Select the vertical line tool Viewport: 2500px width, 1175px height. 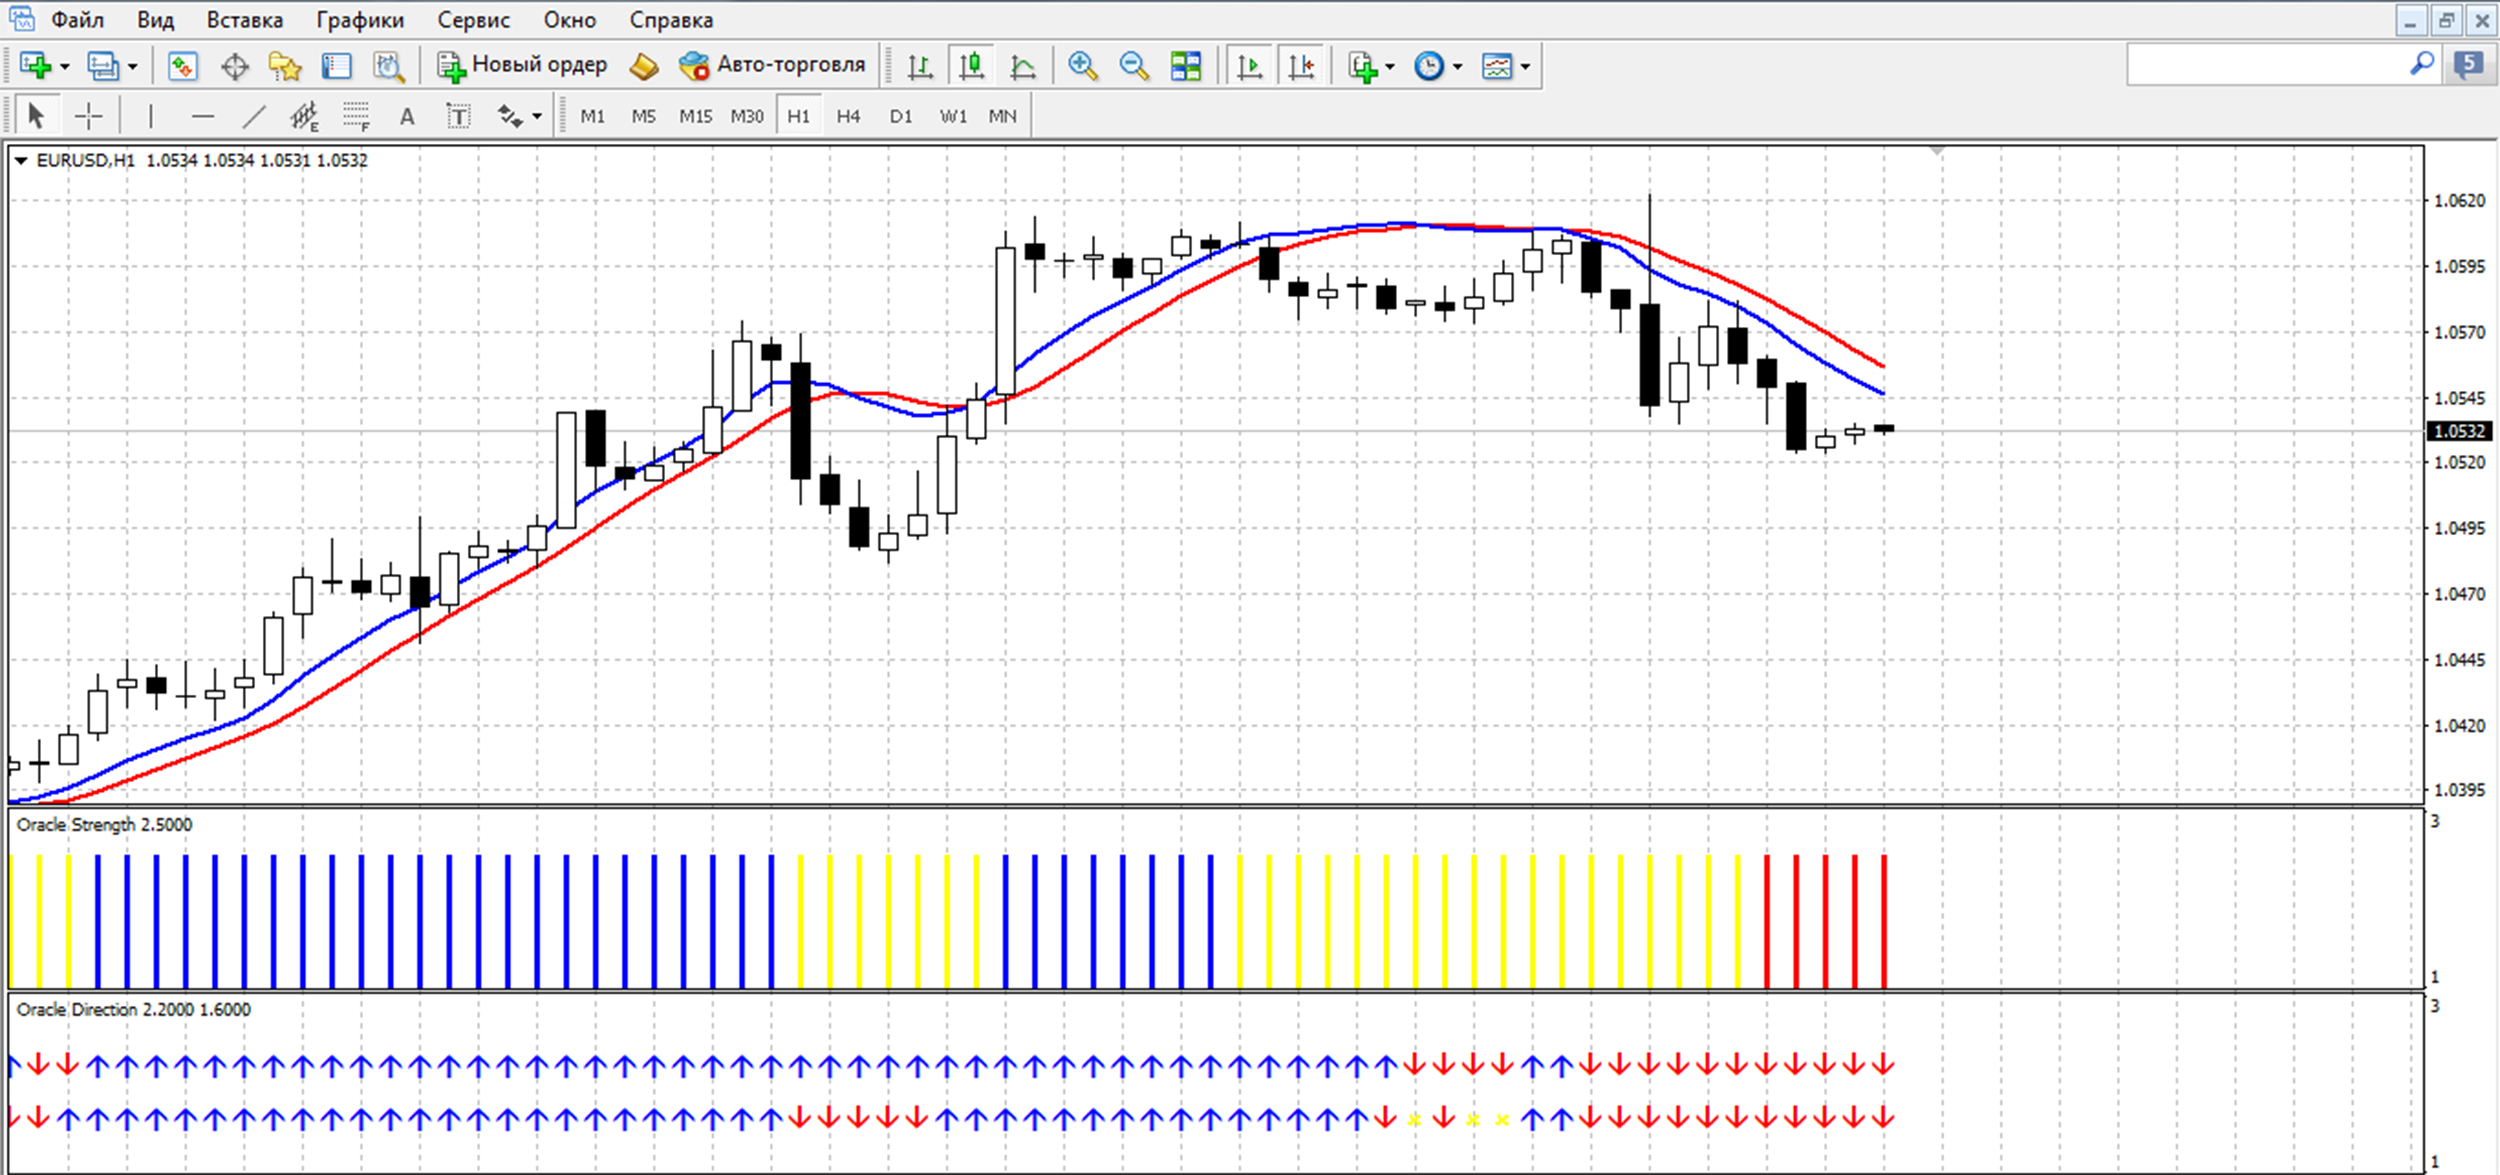(x=151, y=117)
